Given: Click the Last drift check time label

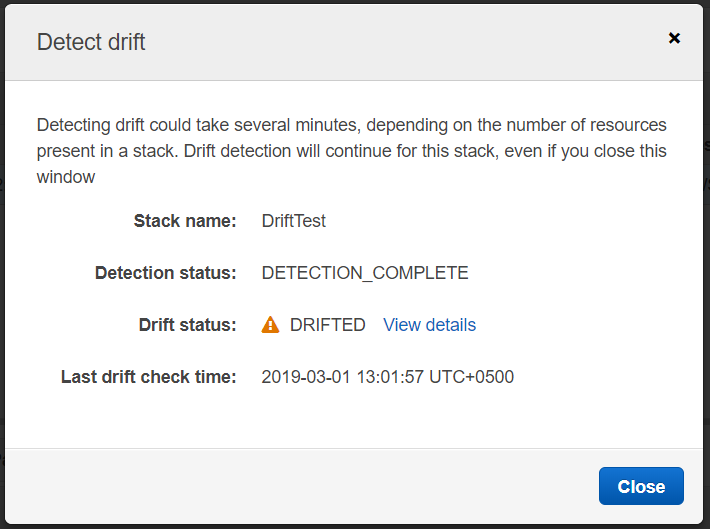Looking at the screenshot, I should pyautogui.click(x=149, y=377).
